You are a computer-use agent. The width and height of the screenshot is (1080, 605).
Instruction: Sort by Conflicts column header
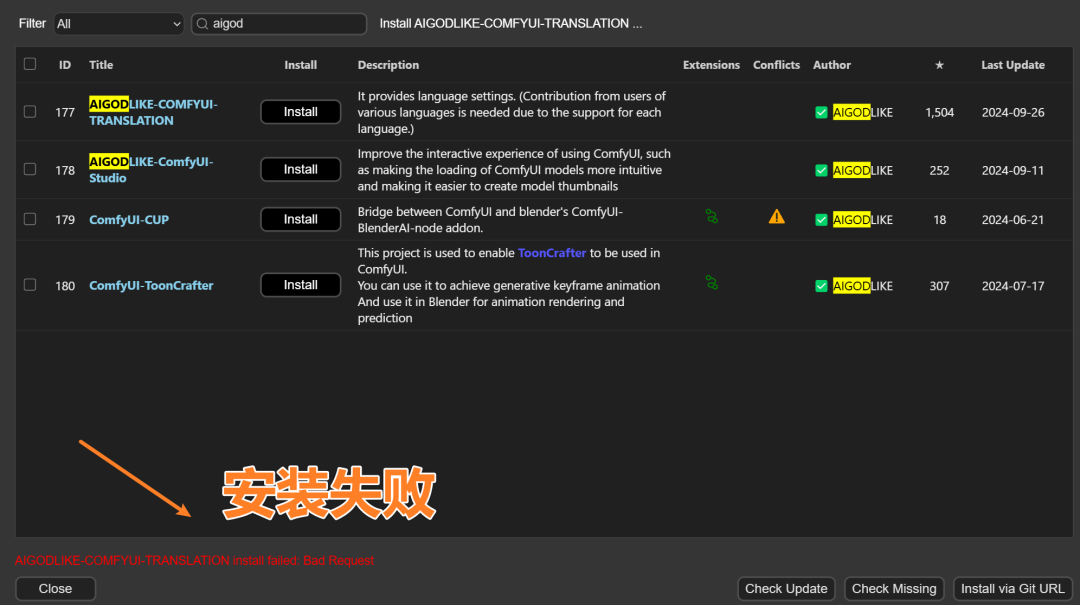[x=776, y=65]
